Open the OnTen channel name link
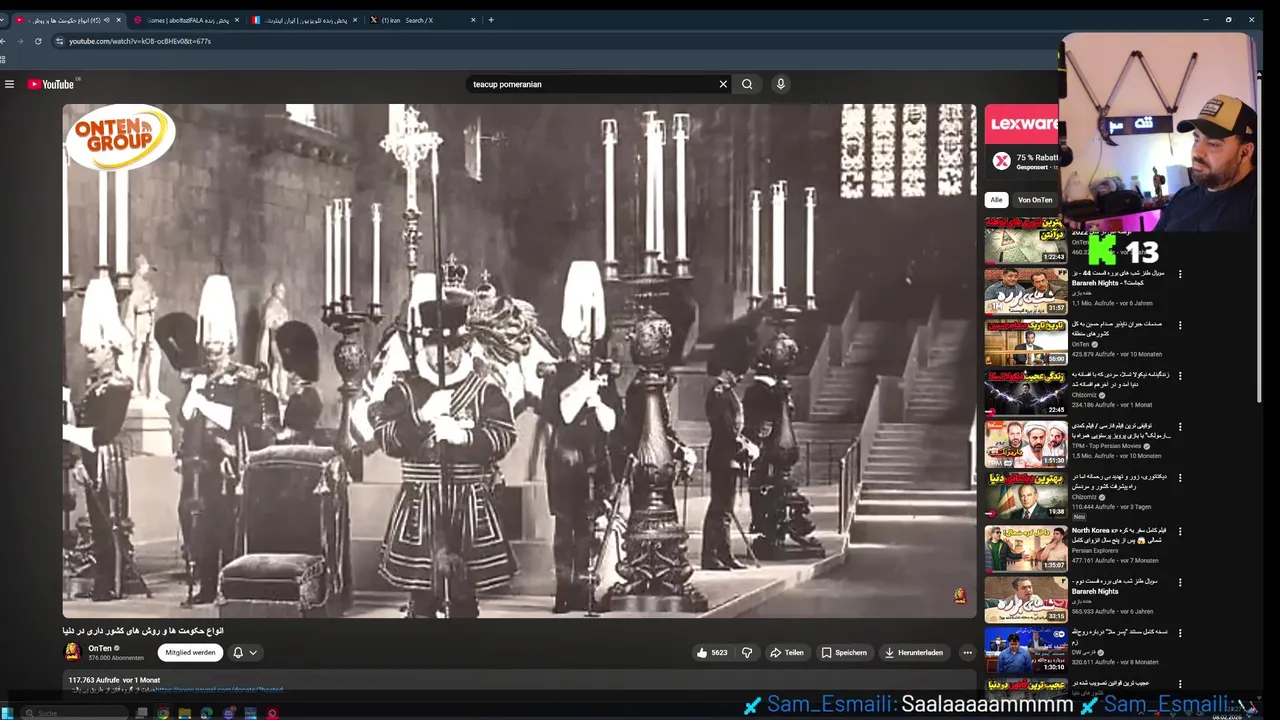 click(100, 648)
